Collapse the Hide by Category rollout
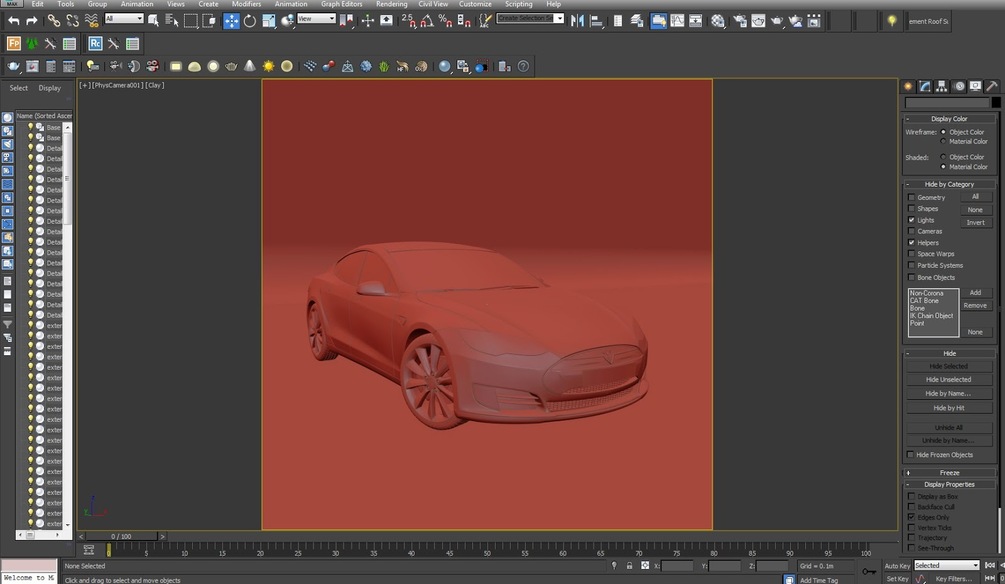The width and height of the screenshot is (1005, 584). tap(948, 184)
